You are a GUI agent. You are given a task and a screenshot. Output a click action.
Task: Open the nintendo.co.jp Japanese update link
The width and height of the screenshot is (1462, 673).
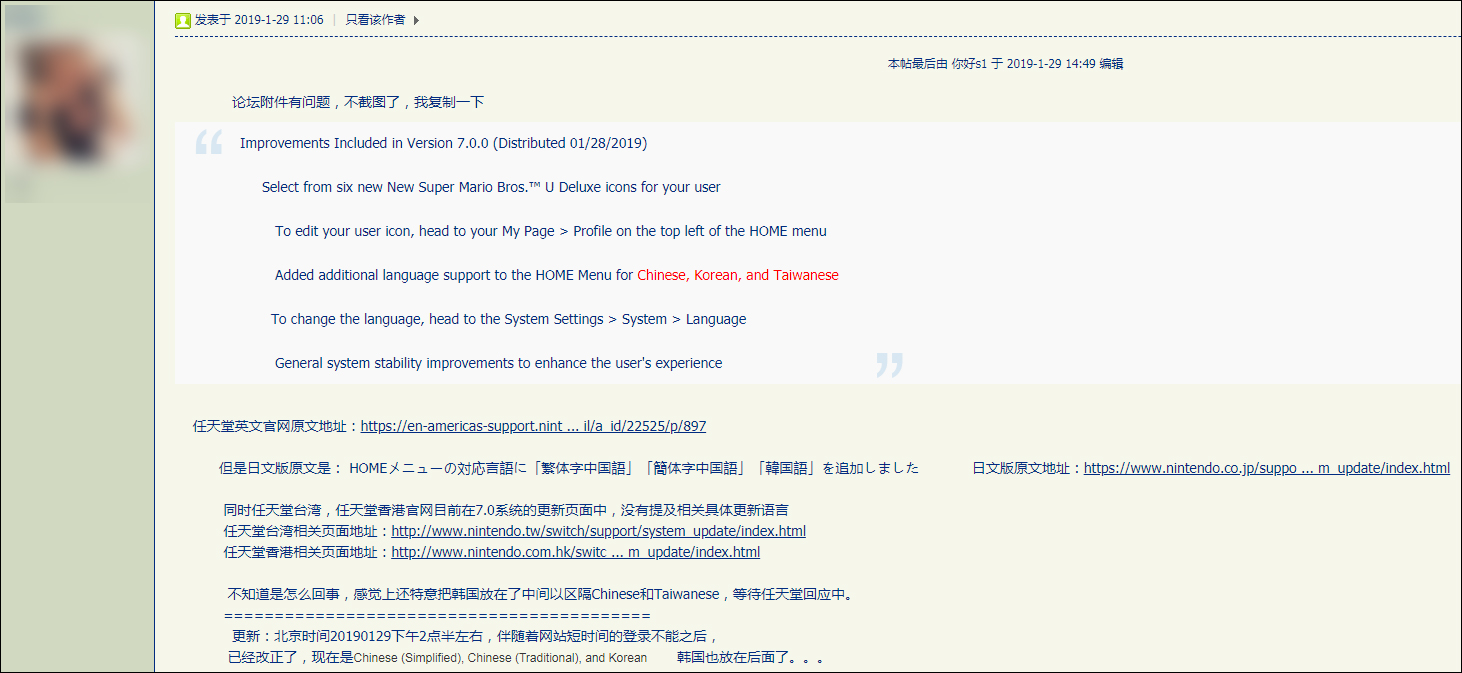[x=1267, y=468]
